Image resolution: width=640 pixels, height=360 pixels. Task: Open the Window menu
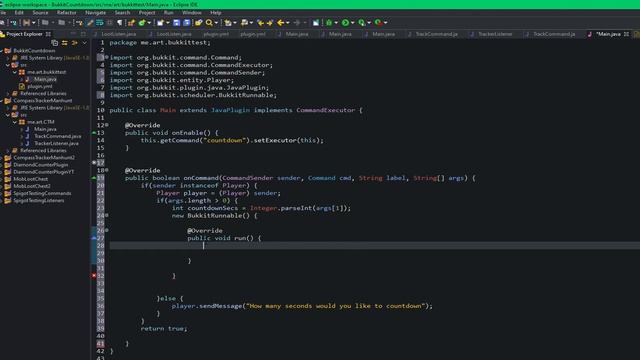[192, 13]
